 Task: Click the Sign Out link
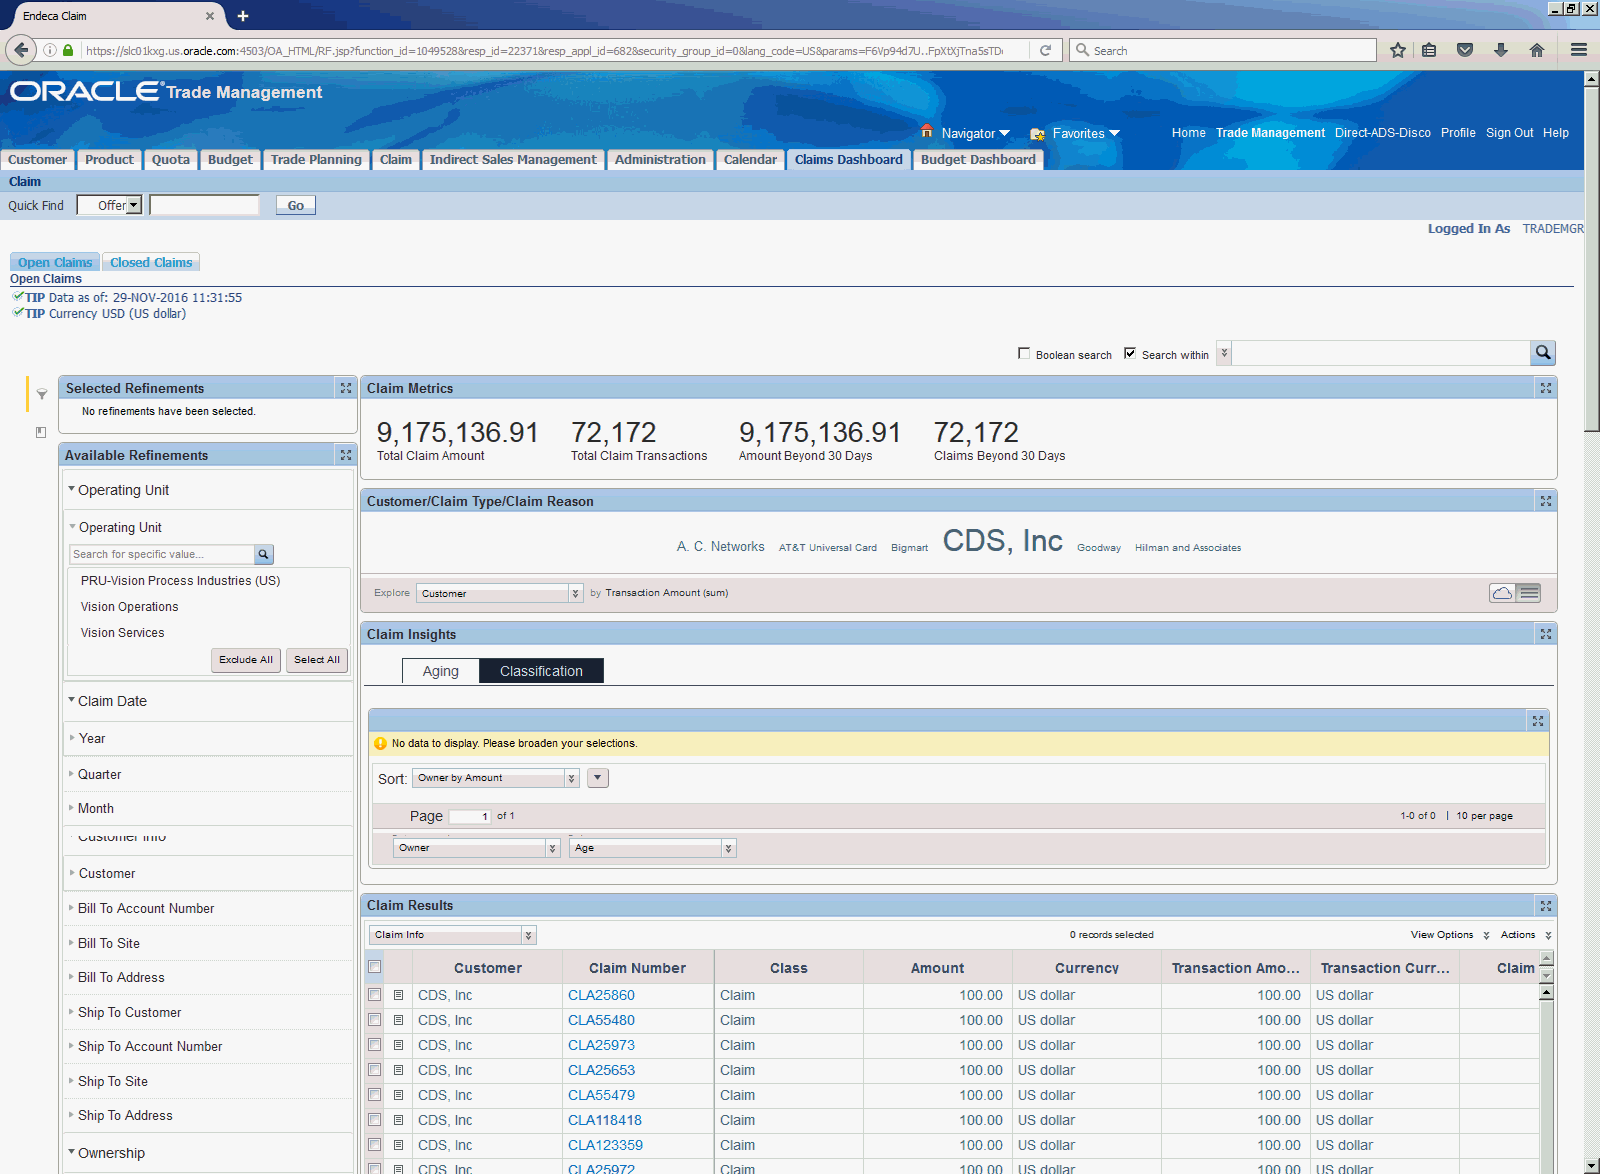(x=1509, y=132)
